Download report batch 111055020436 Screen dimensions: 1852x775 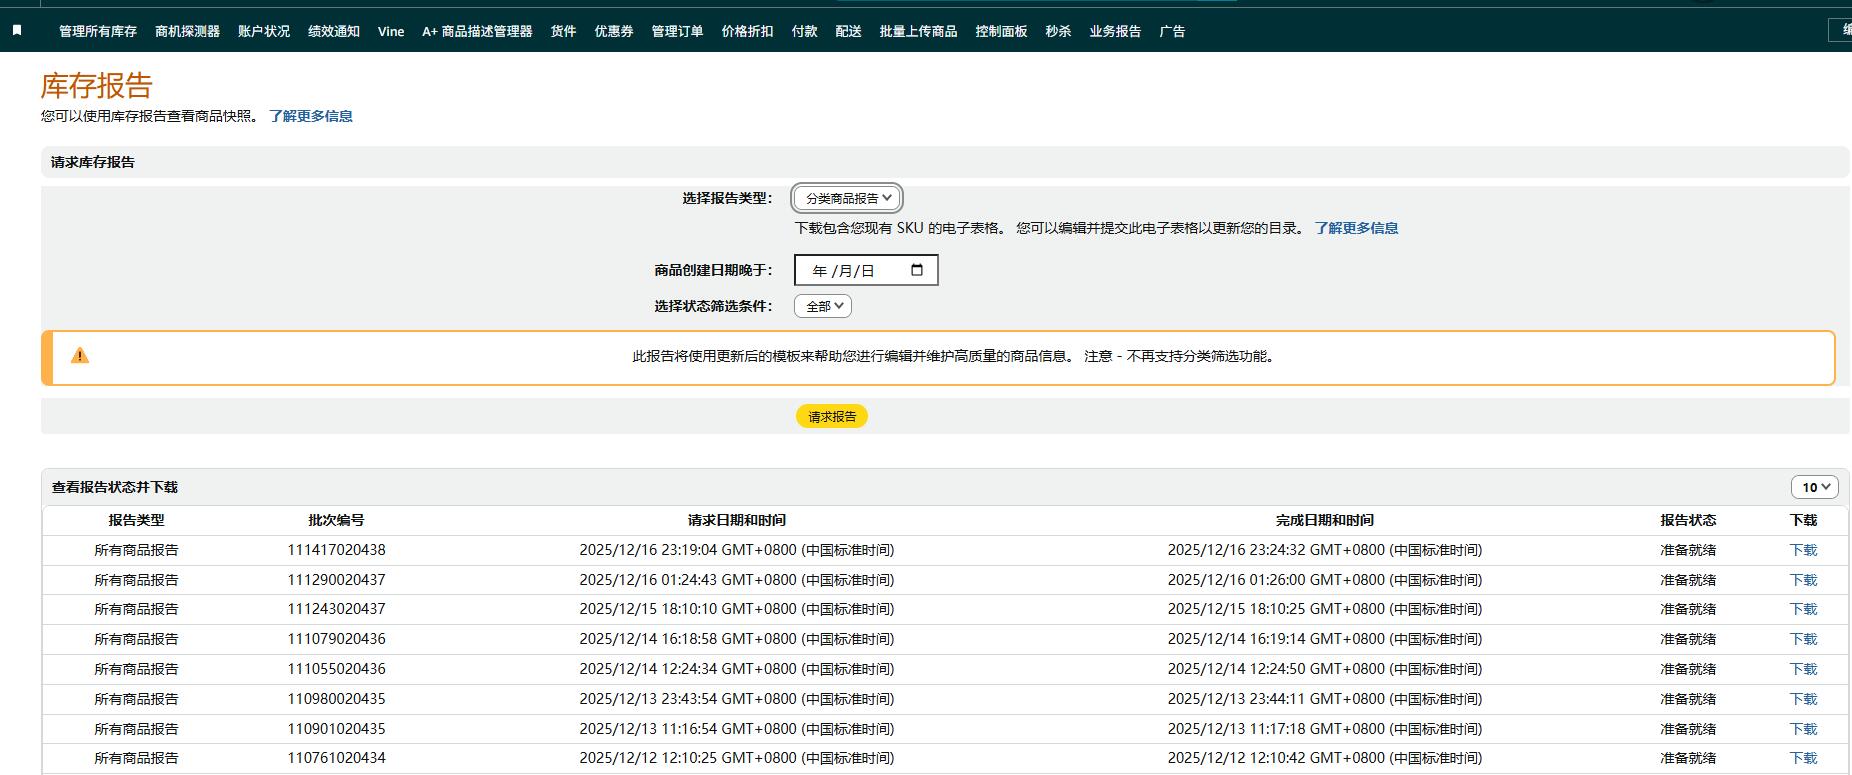click(x=1803, y=669)
